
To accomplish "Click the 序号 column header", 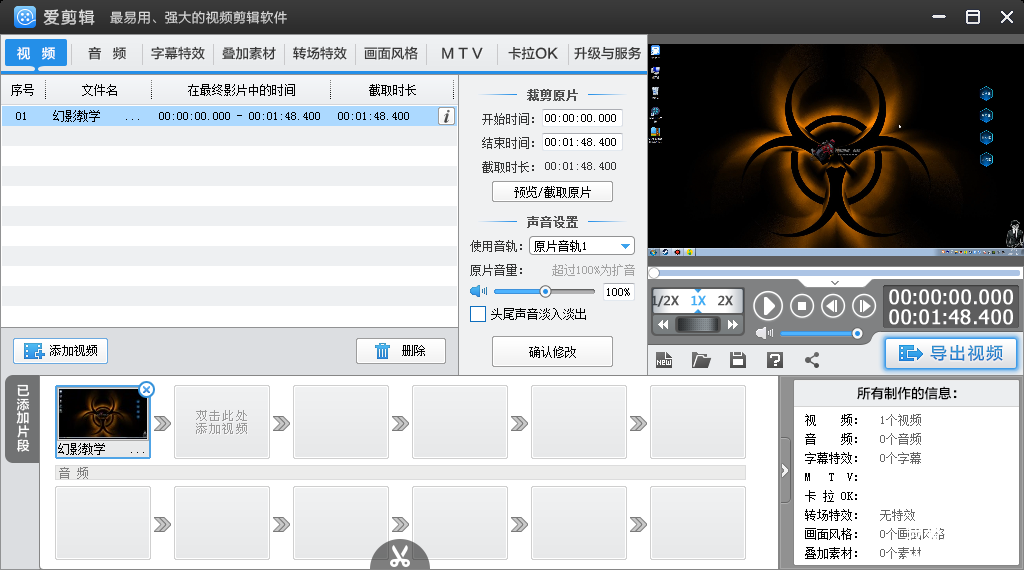I will coord(23,90).
